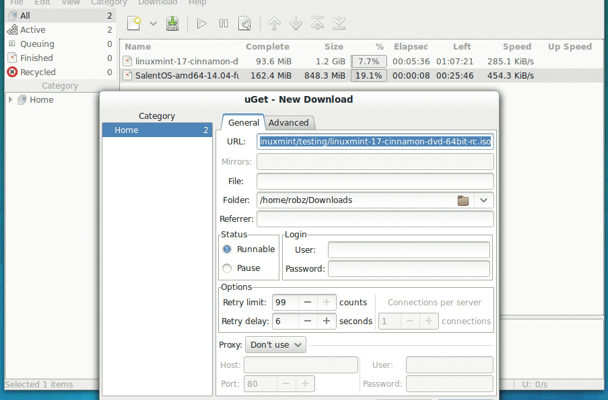Click the 7.7% progress bar
Screen dimensions: 608x400
point(369,61)
